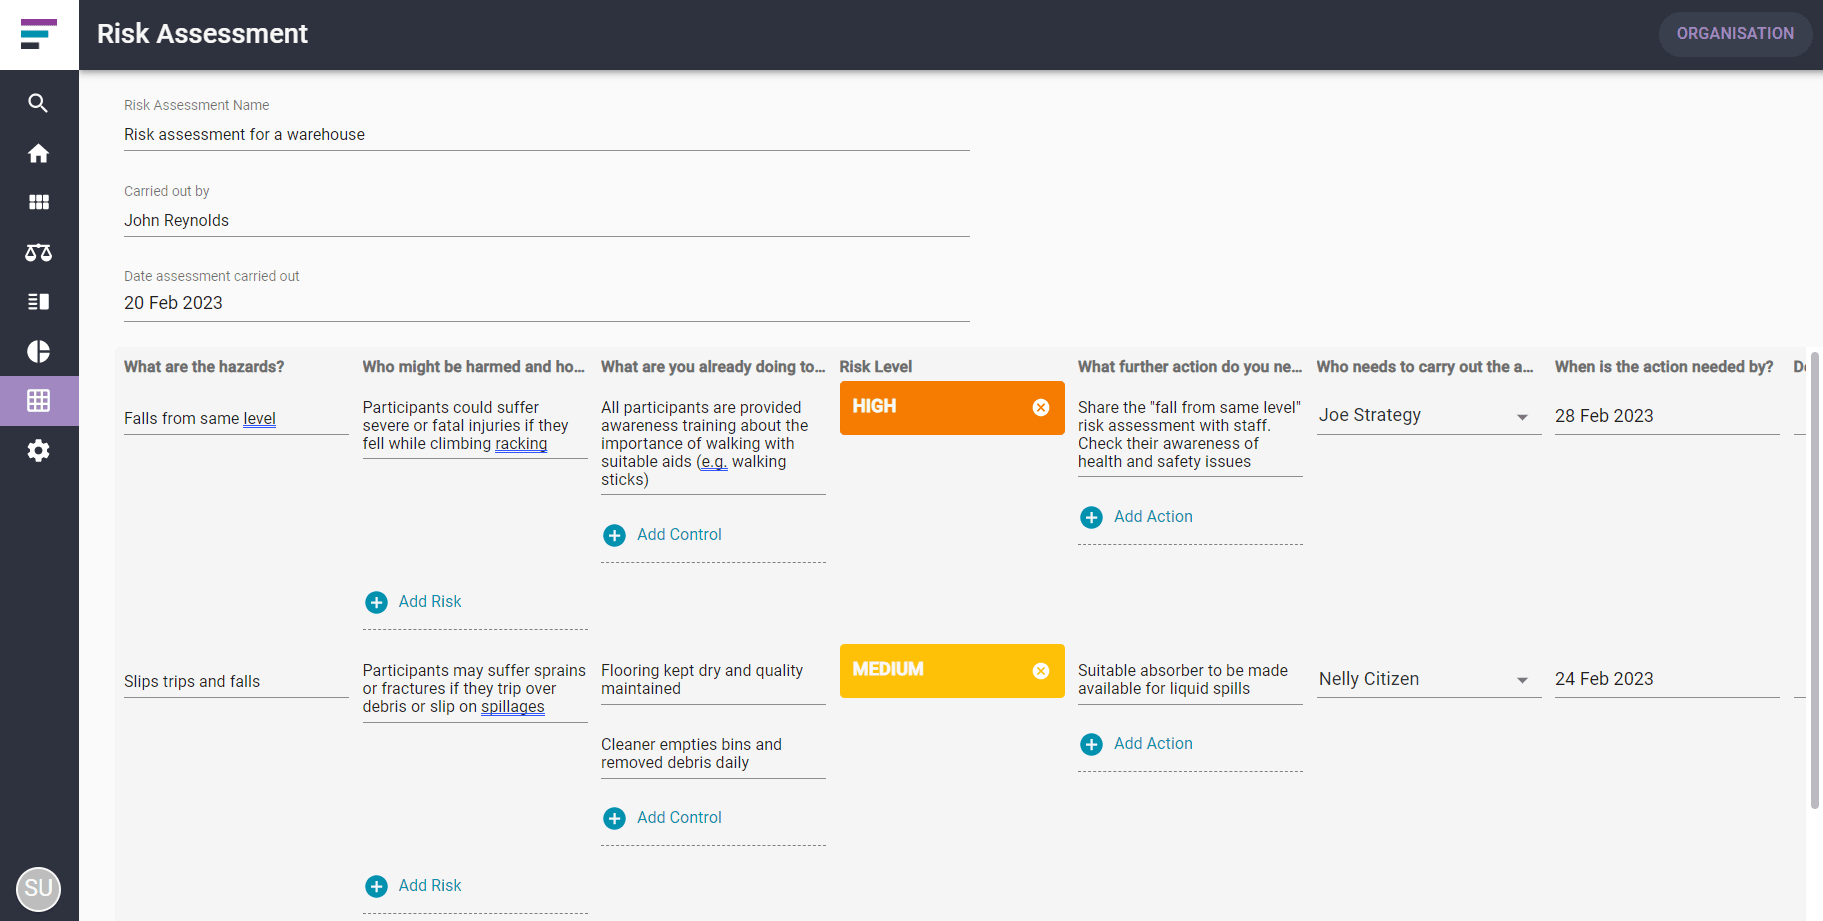
Task: Click plus icon beside bottom Add Risk
Action: 376,886
